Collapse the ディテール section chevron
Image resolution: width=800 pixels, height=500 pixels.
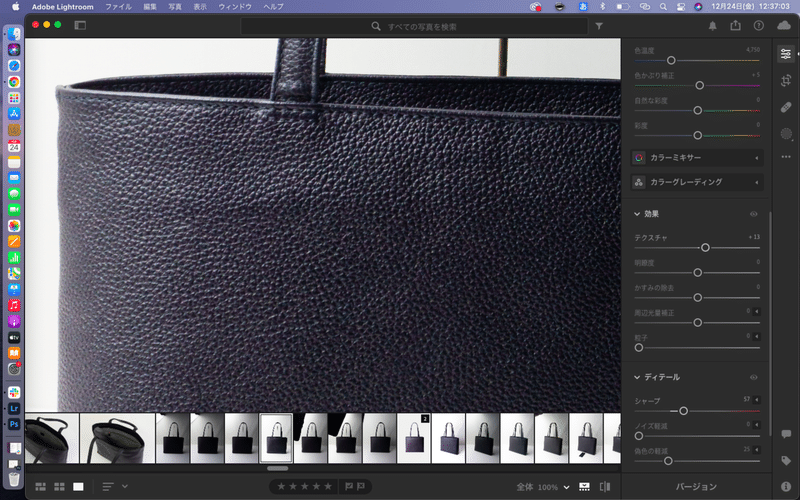tap(637, 377)
